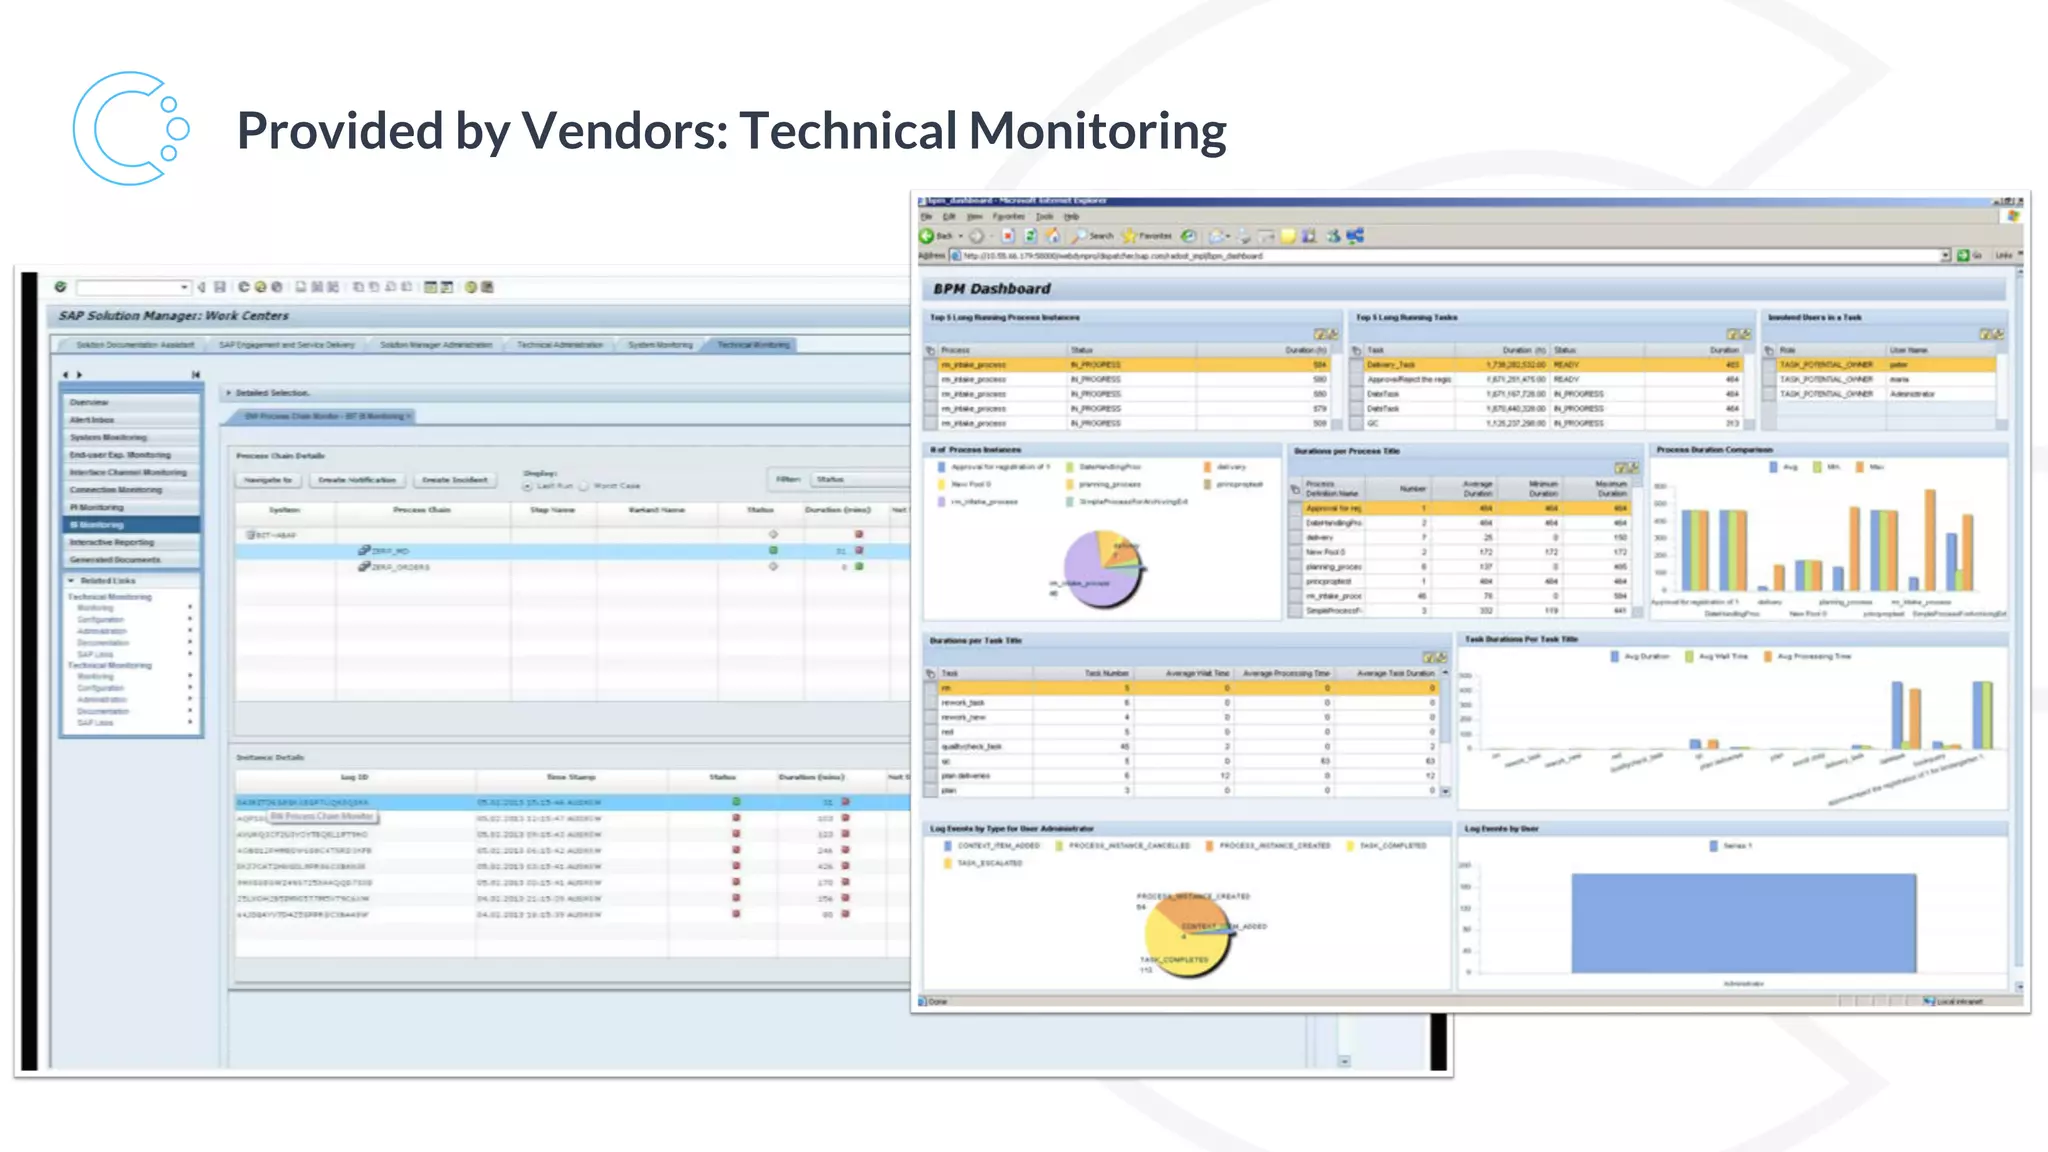Click the blue Avg Duration legend swatch
Image resolution: width=2048 pixels, height=1152 pixels.
coord(1614,657)
